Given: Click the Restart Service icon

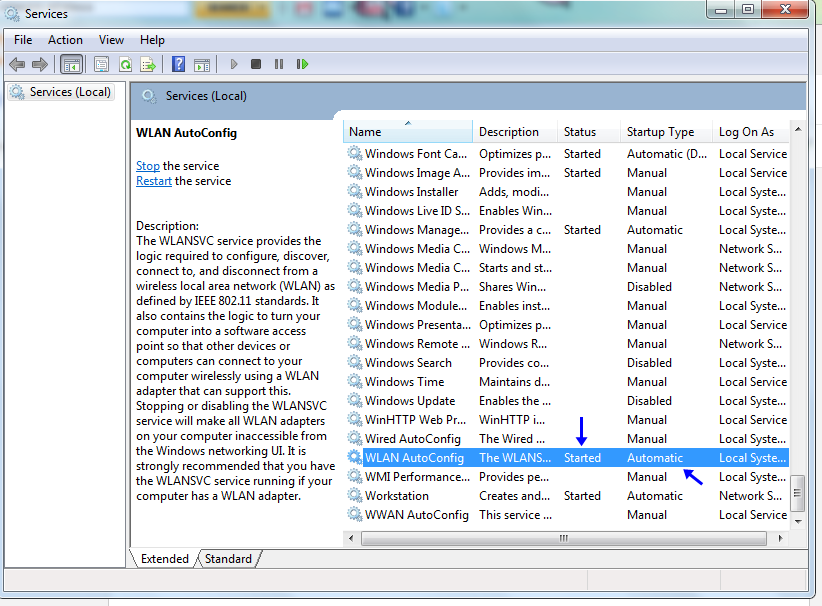Looking at the screenshot, I should pos(302,64).
